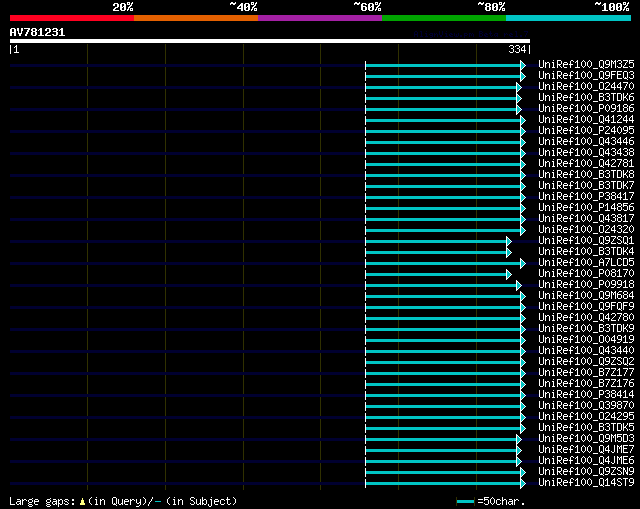Open the UniRef100_O24470 hit label
Image resolution: width=640 pixels, height=509 pixels.
(586, 87)
